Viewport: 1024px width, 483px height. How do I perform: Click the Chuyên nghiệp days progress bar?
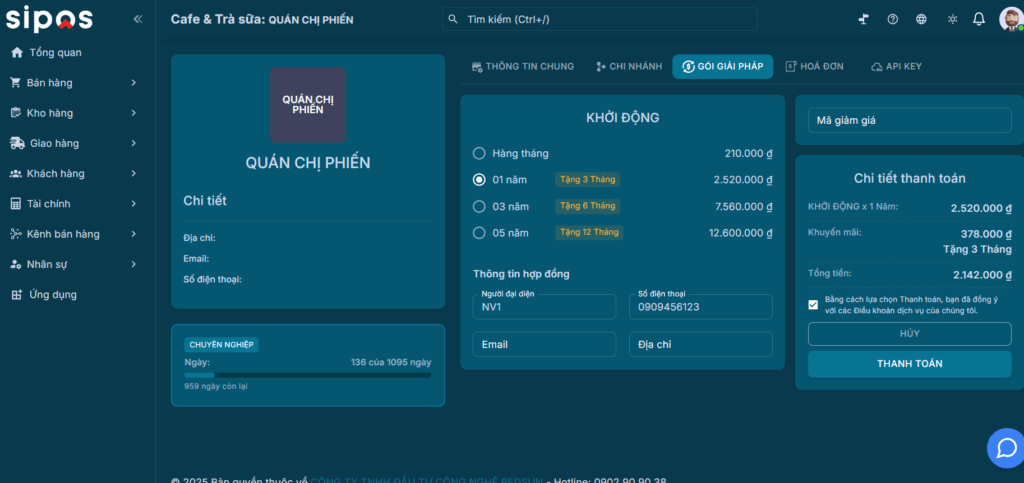coord(308,375)
